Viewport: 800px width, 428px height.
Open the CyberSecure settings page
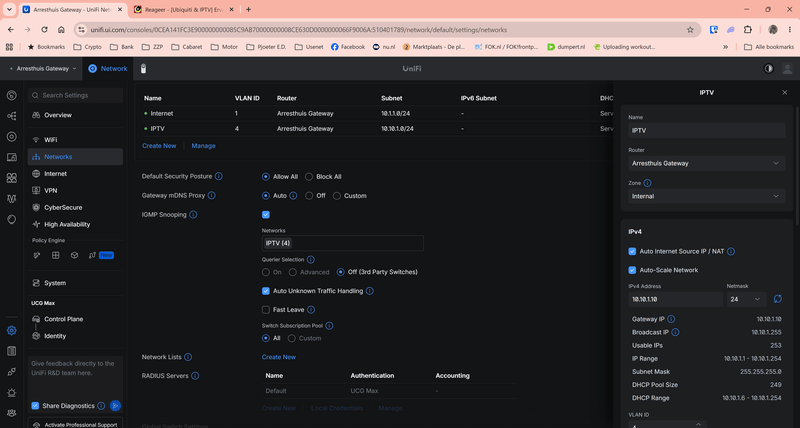tap(75, 208)
